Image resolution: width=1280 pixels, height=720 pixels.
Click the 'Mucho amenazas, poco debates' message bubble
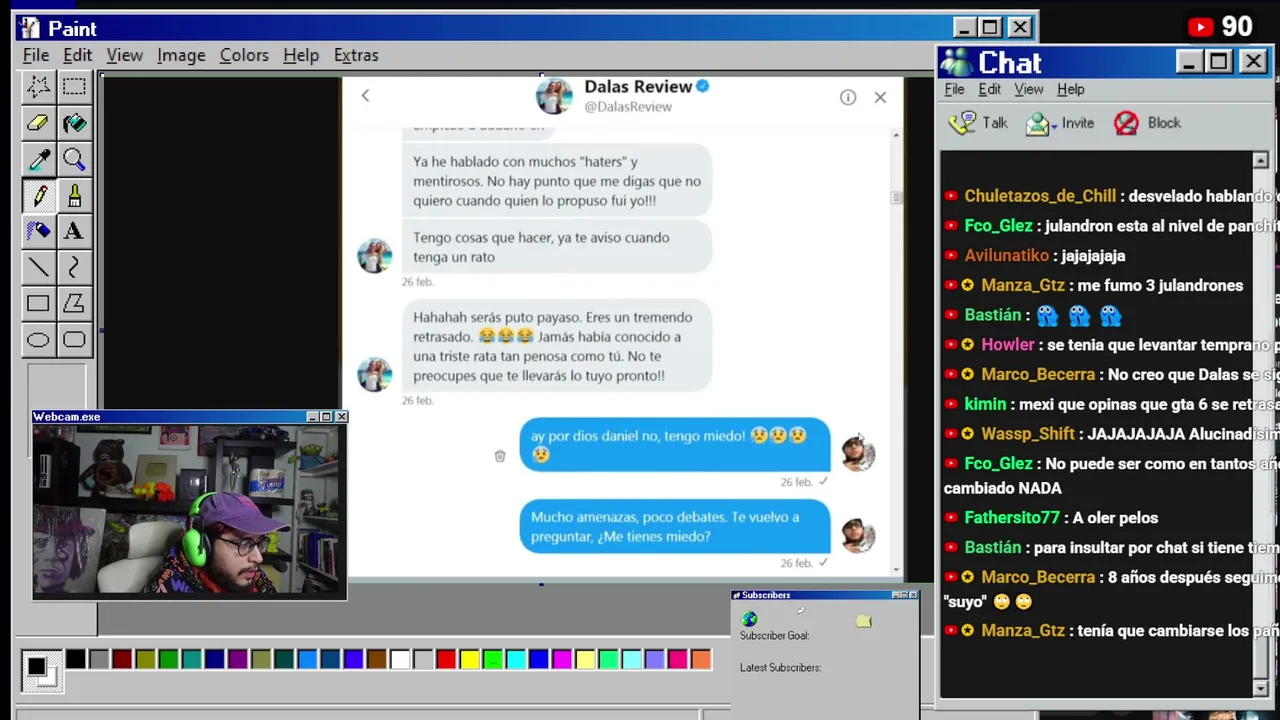pos(675,527)
